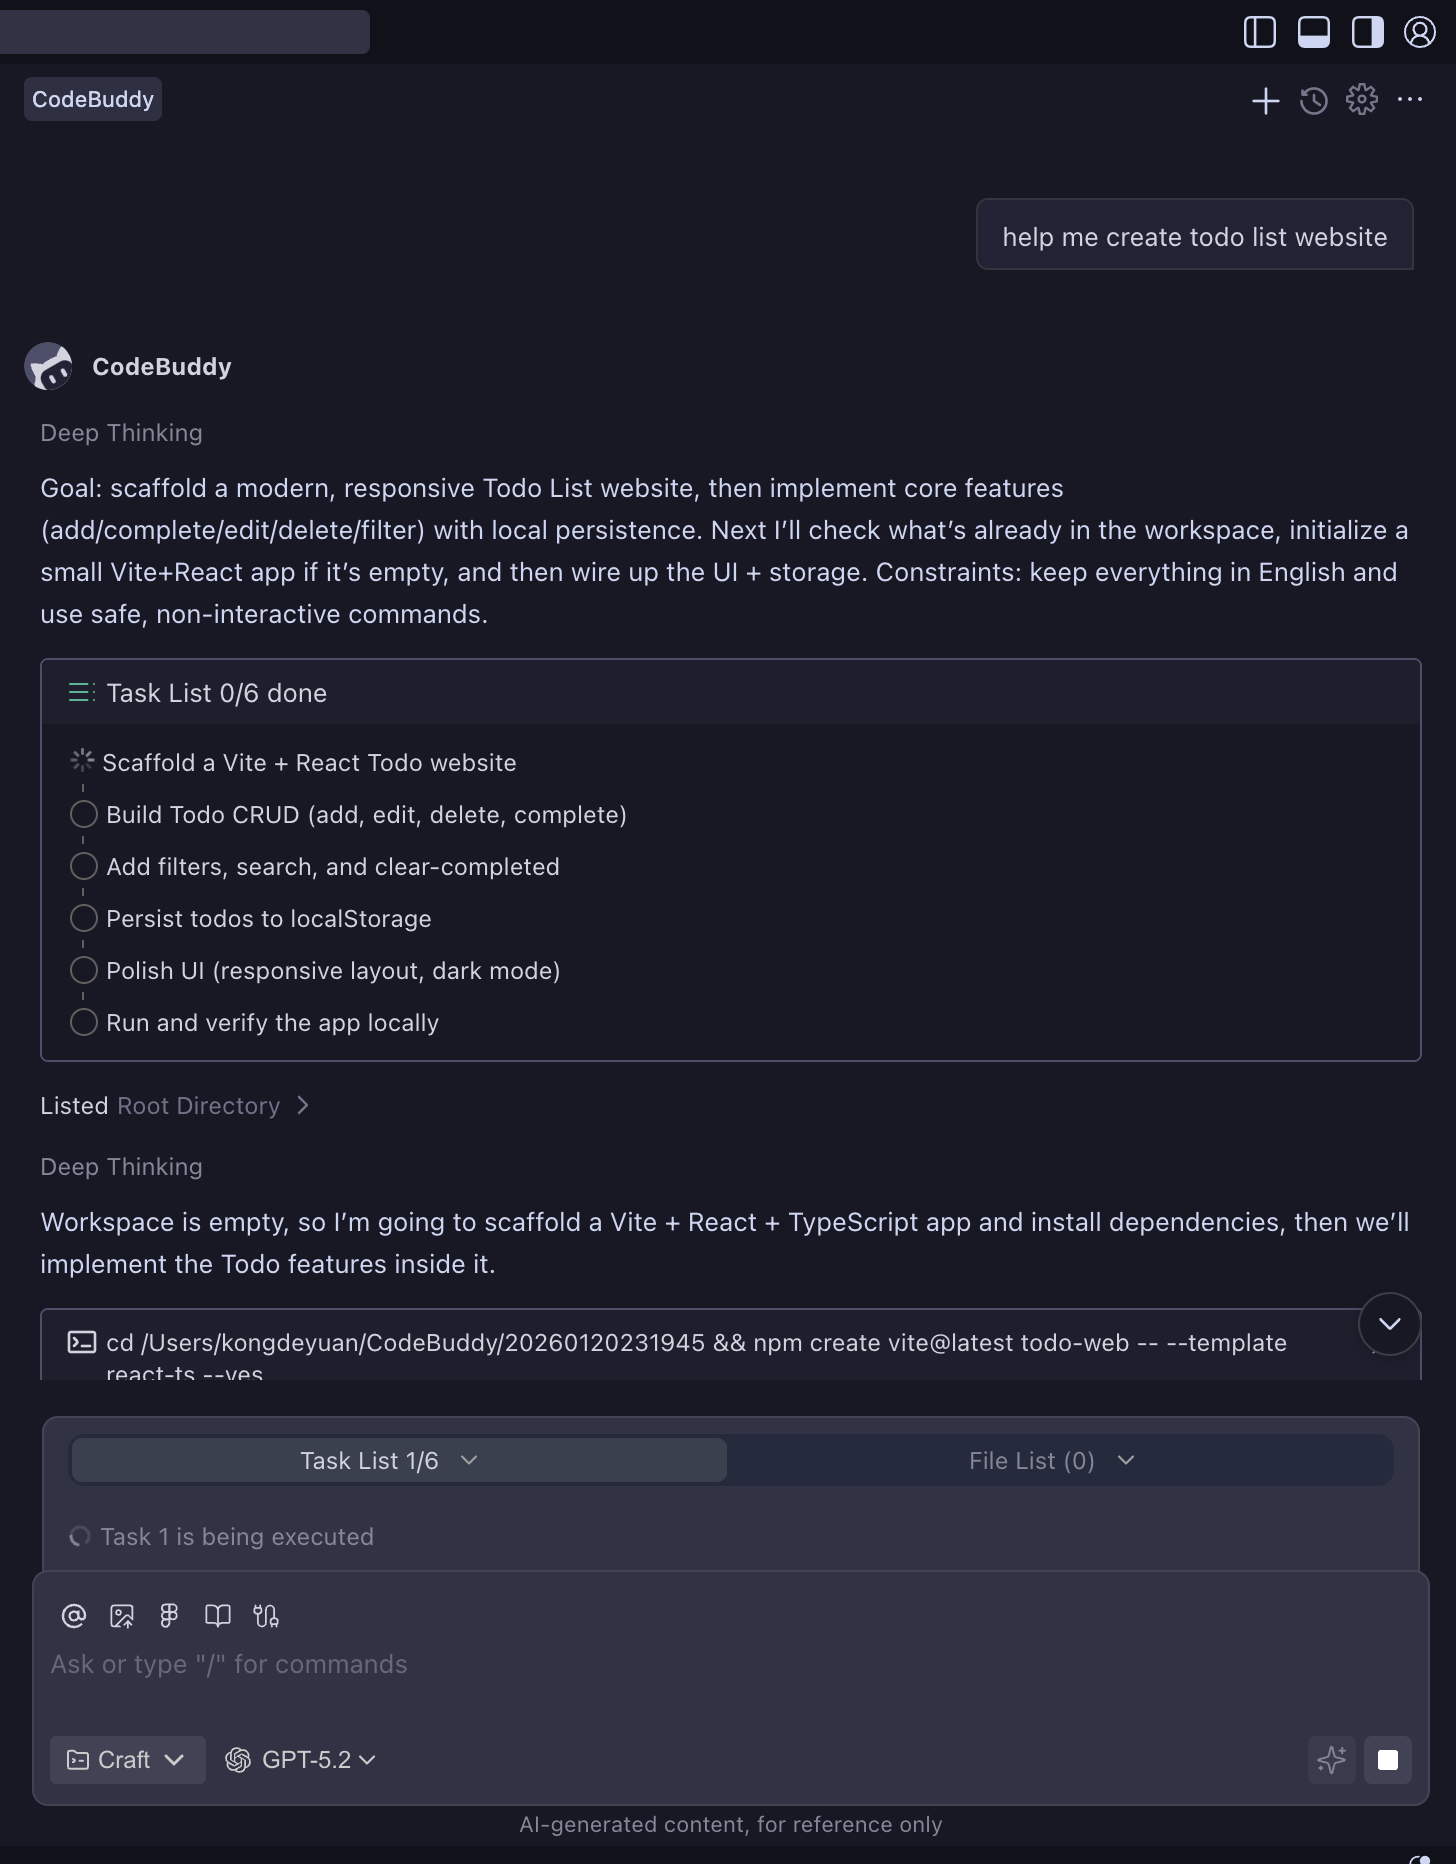This screenshot has width=1456, height=1864.
Task: Open the GPT-5.2 model selector
Action: pos(301,1760)
